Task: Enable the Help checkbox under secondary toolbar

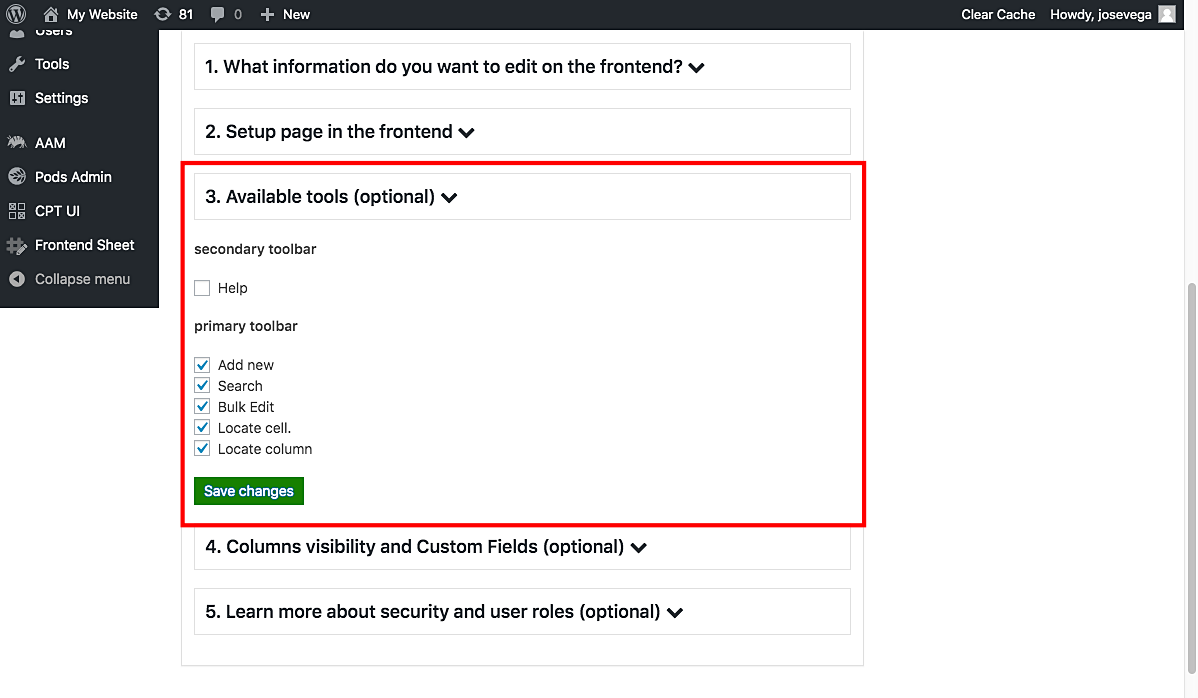Action: click(202, 287)
